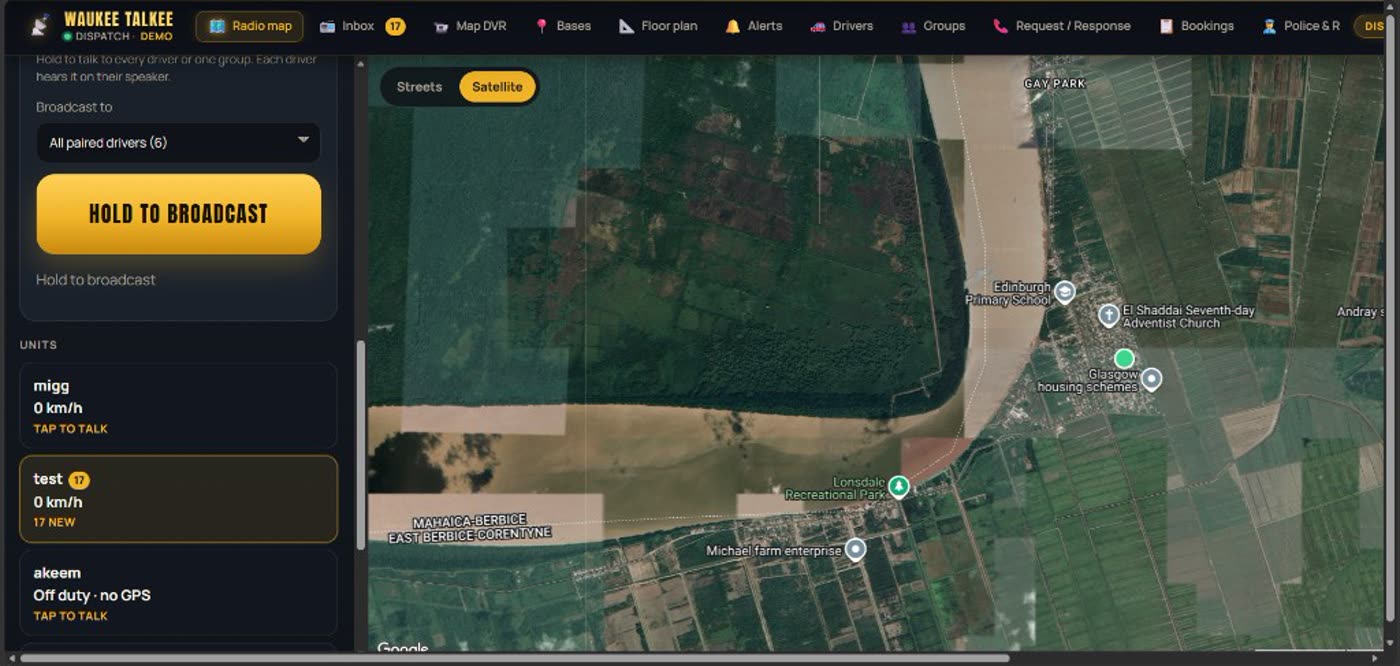This screenshot has height=666, width=1400.
Task: Open the test unit with 17 new
Action: point(179,499)
